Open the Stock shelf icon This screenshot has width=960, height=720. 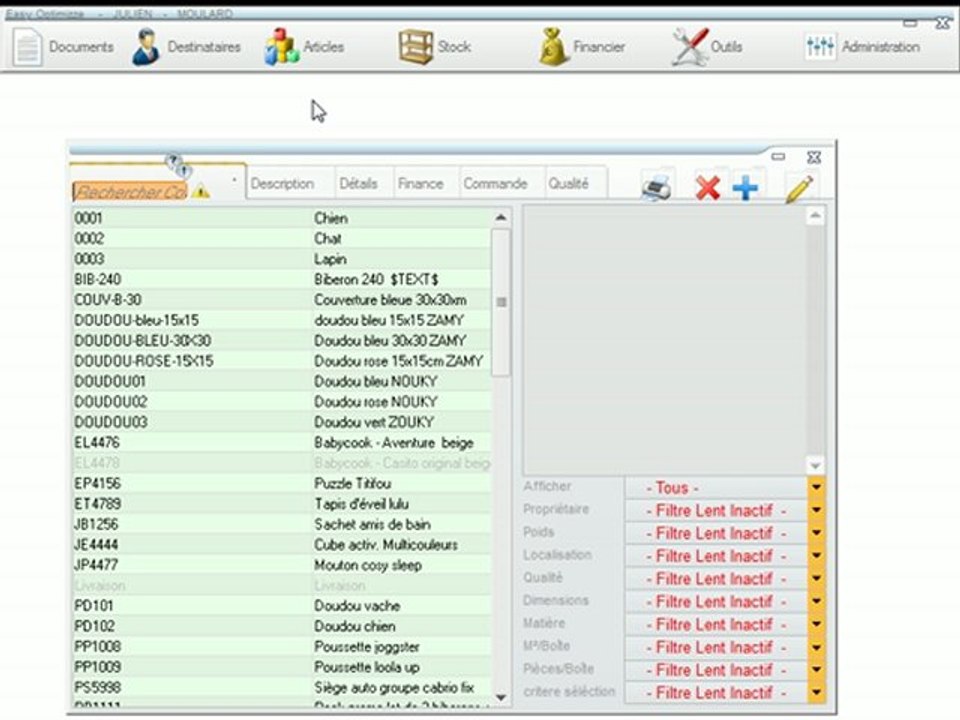click(x=416, y=47)
